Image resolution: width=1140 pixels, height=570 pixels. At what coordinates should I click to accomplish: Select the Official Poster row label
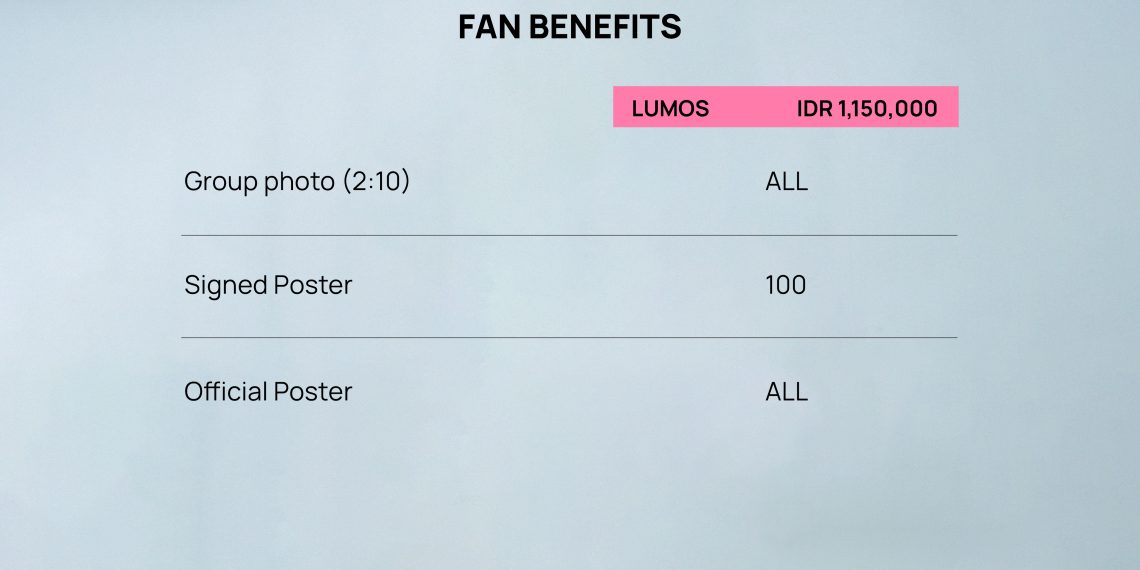coord(268,391)
